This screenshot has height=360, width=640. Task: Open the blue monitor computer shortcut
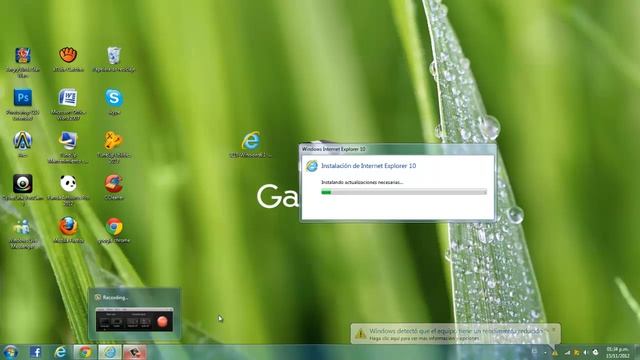point(68,141)
